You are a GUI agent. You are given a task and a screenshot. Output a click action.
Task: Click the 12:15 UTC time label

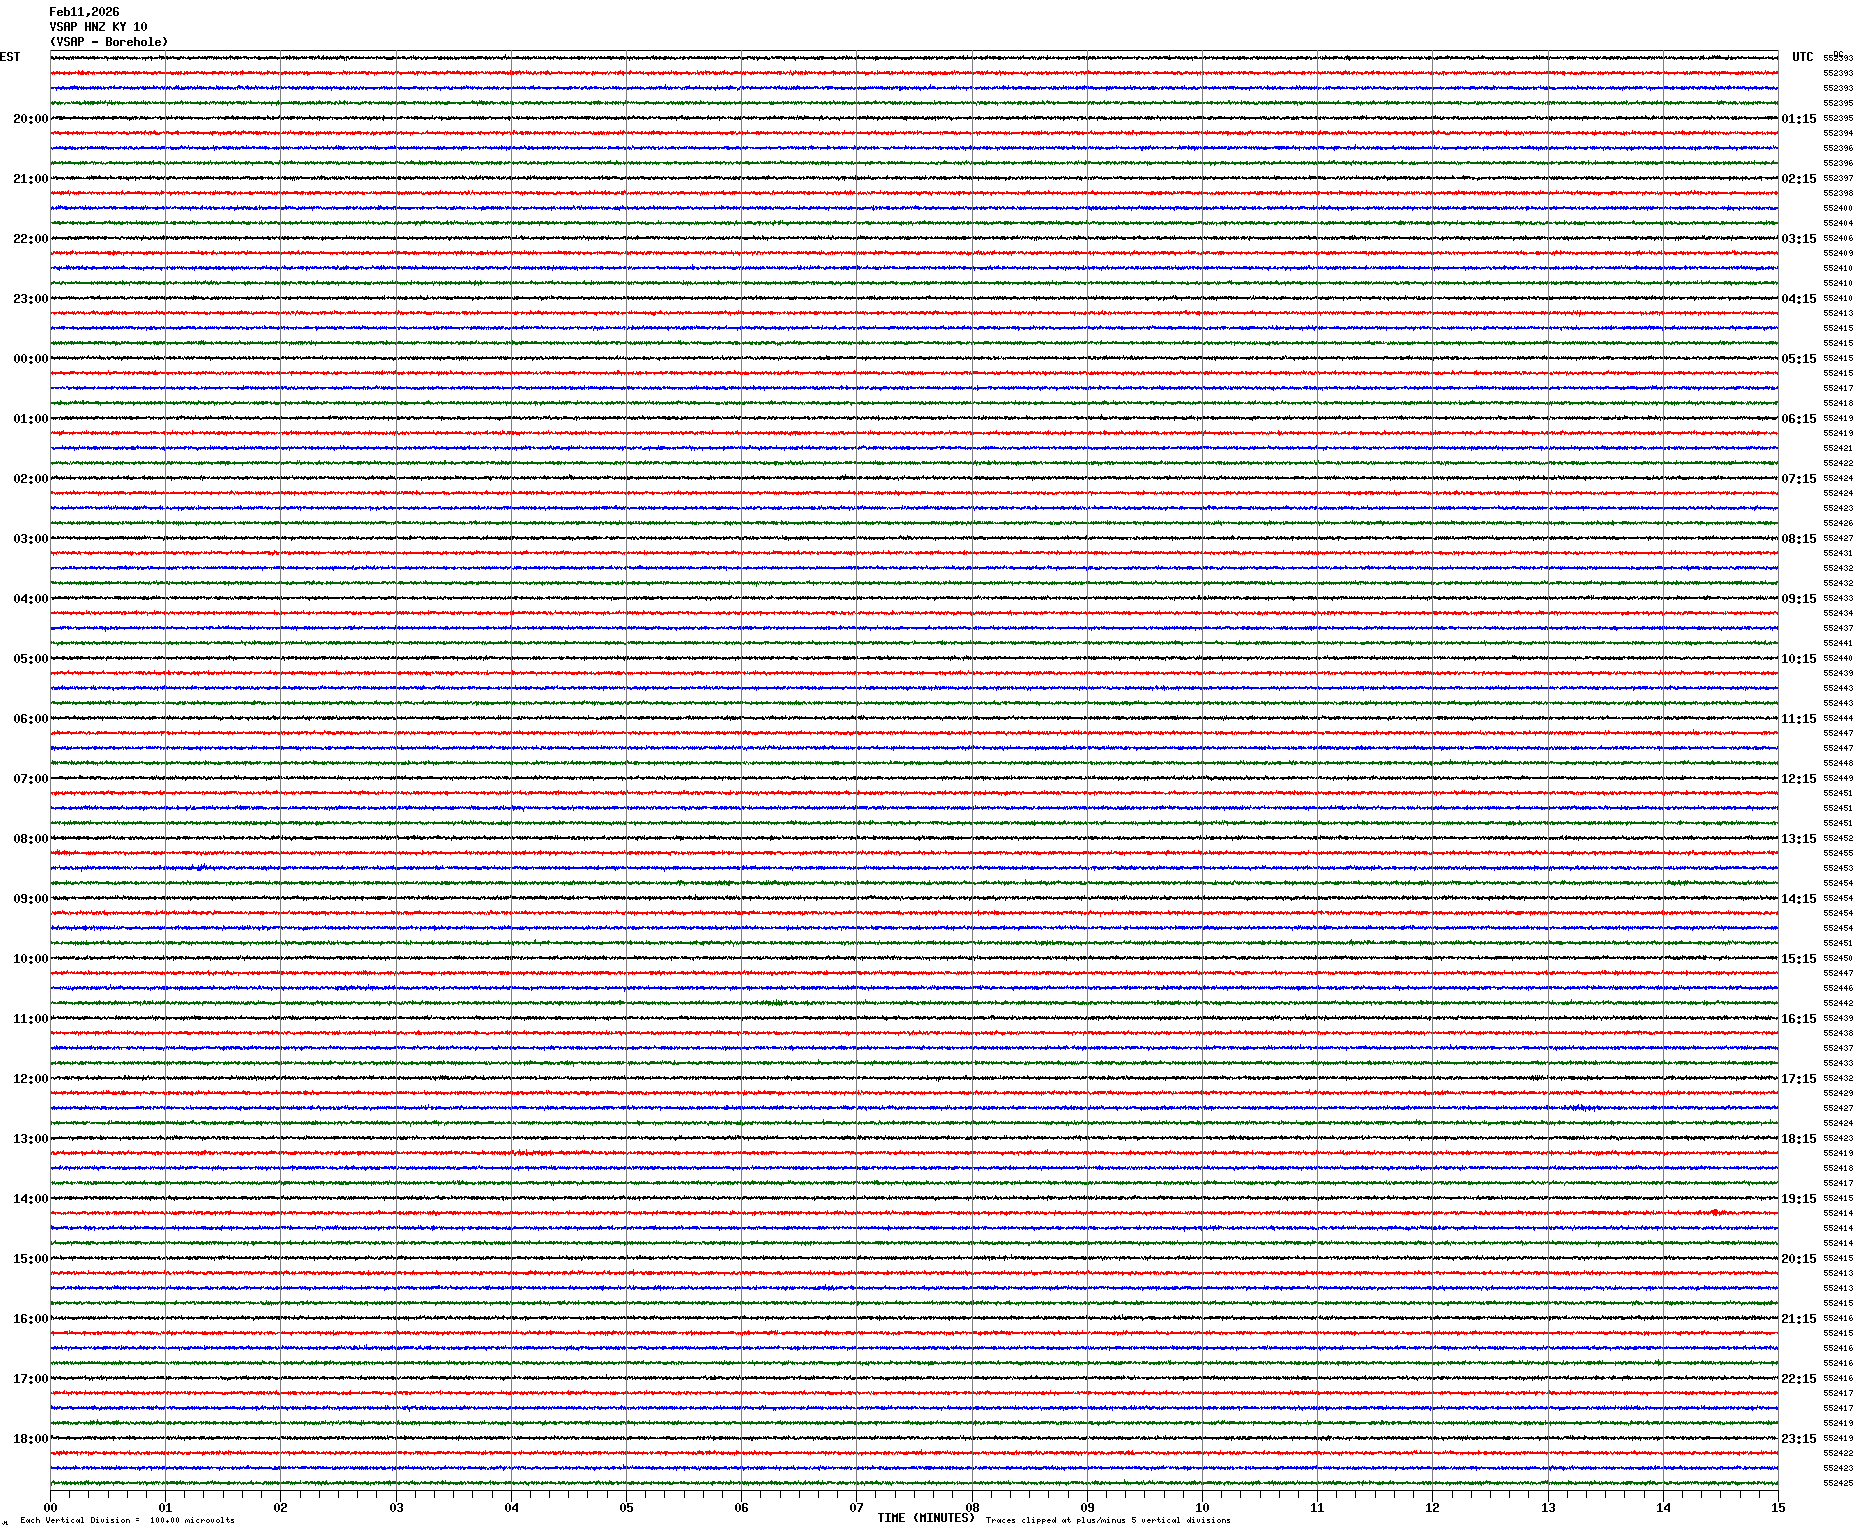1798,779
